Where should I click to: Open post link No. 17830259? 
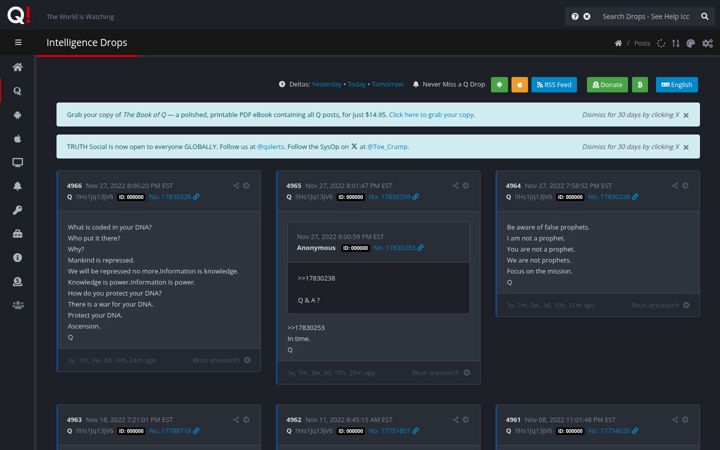tap(394, 197)
